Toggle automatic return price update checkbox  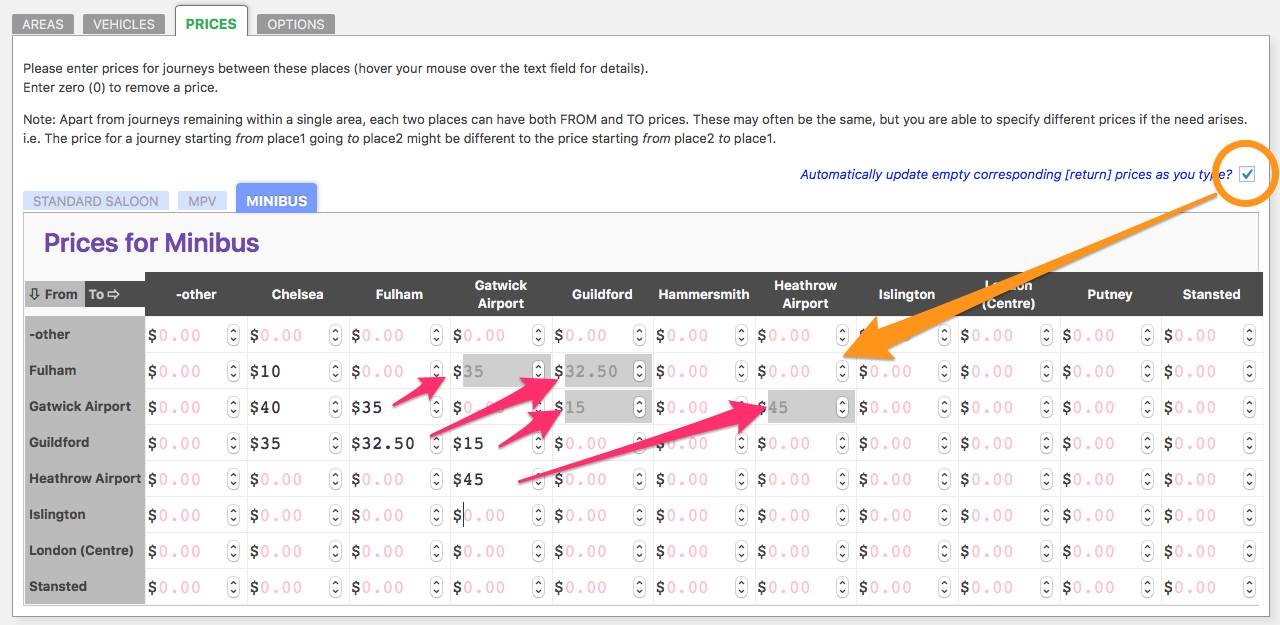point(1247,174)
